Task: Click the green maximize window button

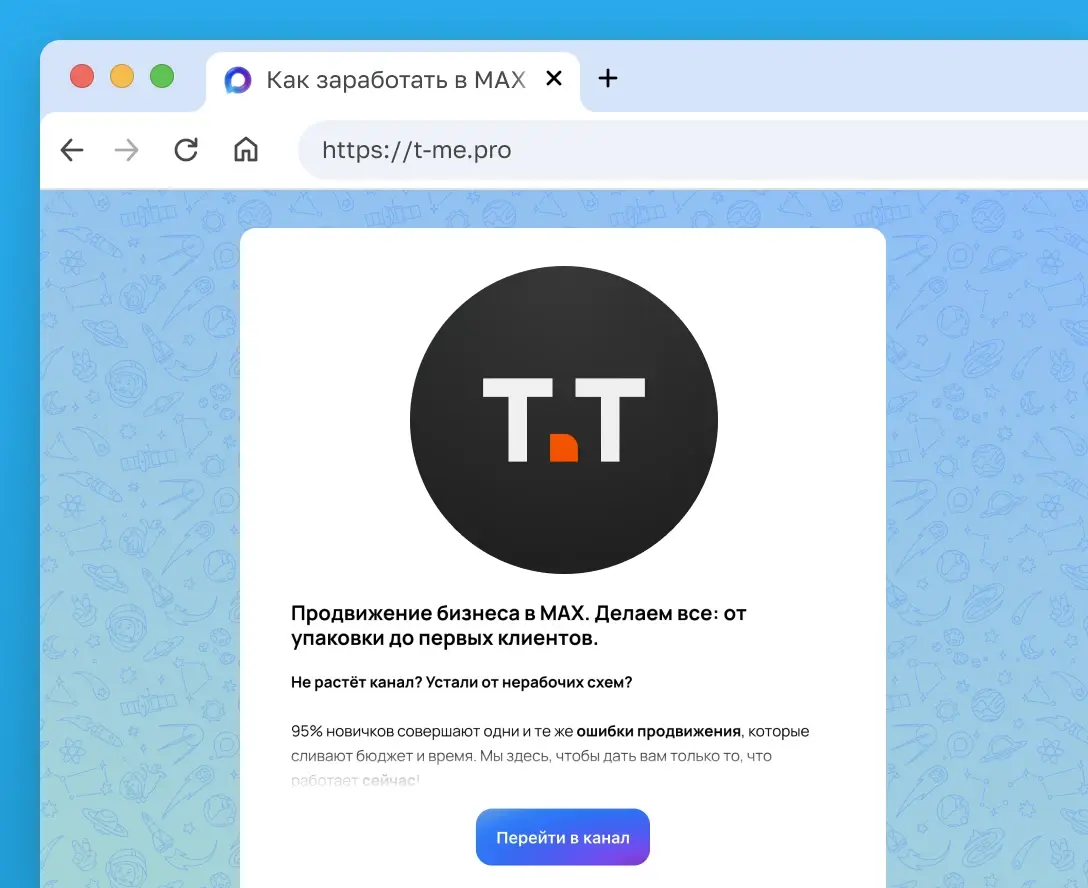Action: [162, 76]
